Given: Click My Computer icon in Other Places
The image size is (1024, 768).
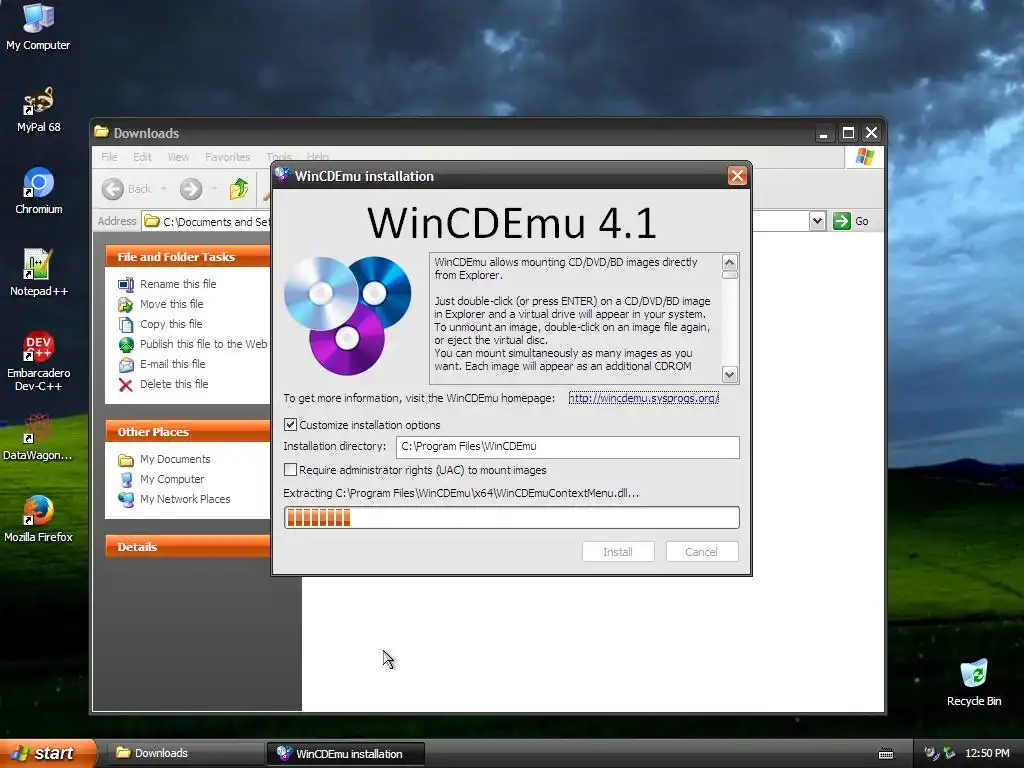Looking at the screenshot, I should (125, 479).
